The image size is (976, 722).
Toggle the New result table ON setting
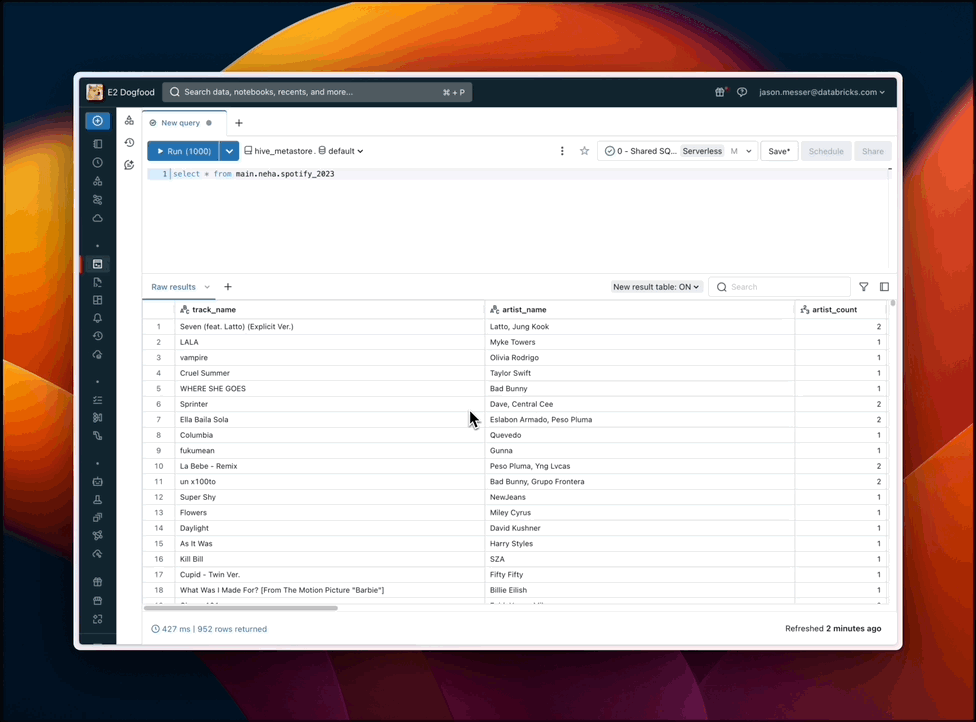click(656, 287)
